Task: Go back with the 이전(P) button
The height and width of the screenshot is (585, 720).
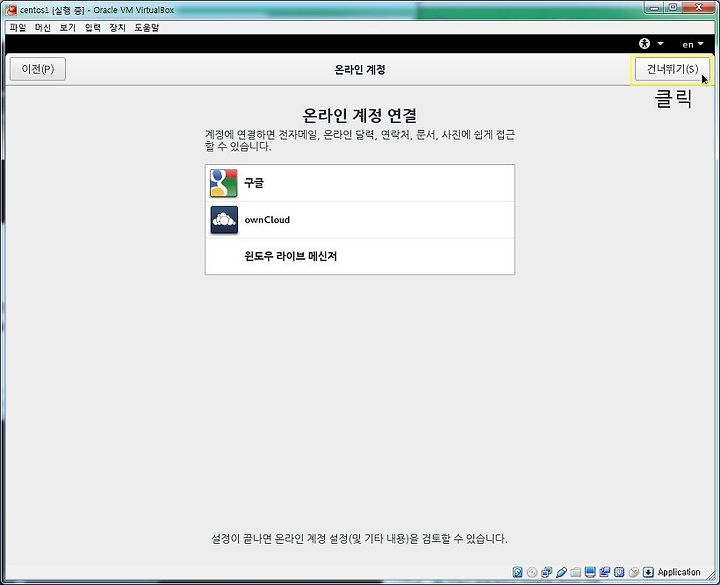Action: click(x=38, y=69)
